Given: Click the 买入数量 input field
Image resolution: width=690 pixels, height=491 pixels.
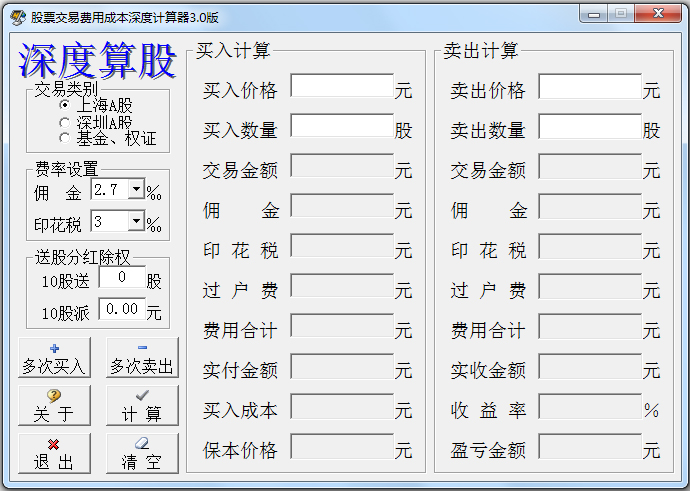Looking at the screenshot, I should pos(342,127).
